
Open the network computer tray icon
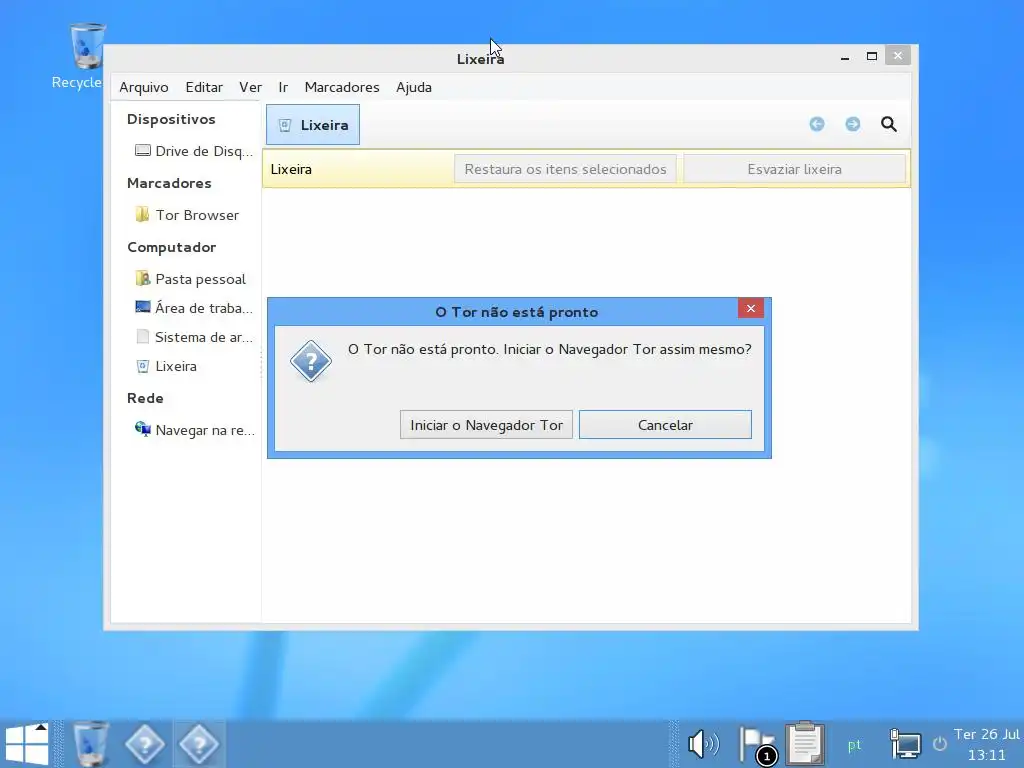pyautogui.click(x=905, y=744)
